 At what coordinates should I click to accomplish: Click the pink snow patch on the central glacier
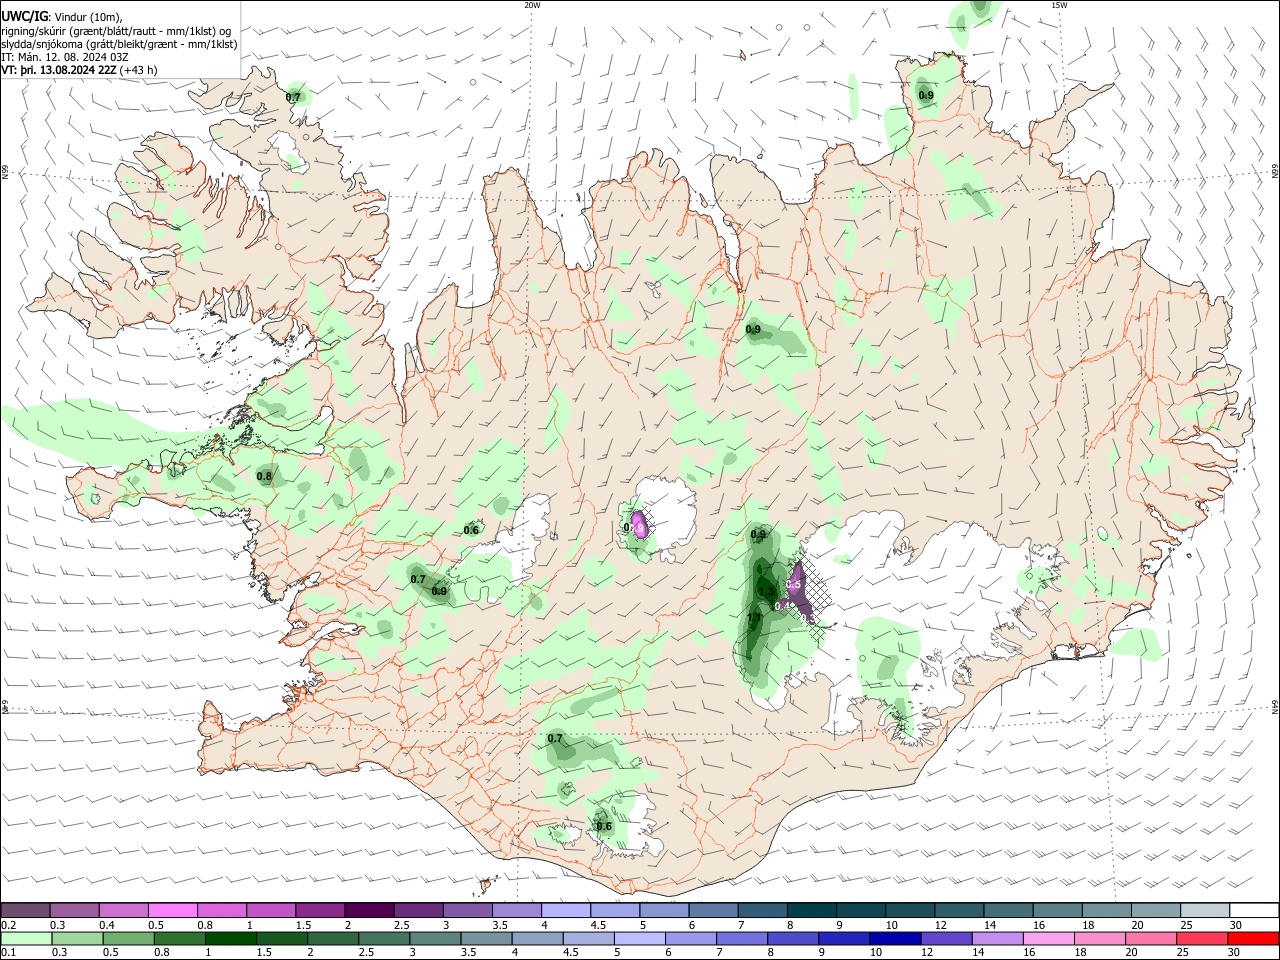(638, 525)
